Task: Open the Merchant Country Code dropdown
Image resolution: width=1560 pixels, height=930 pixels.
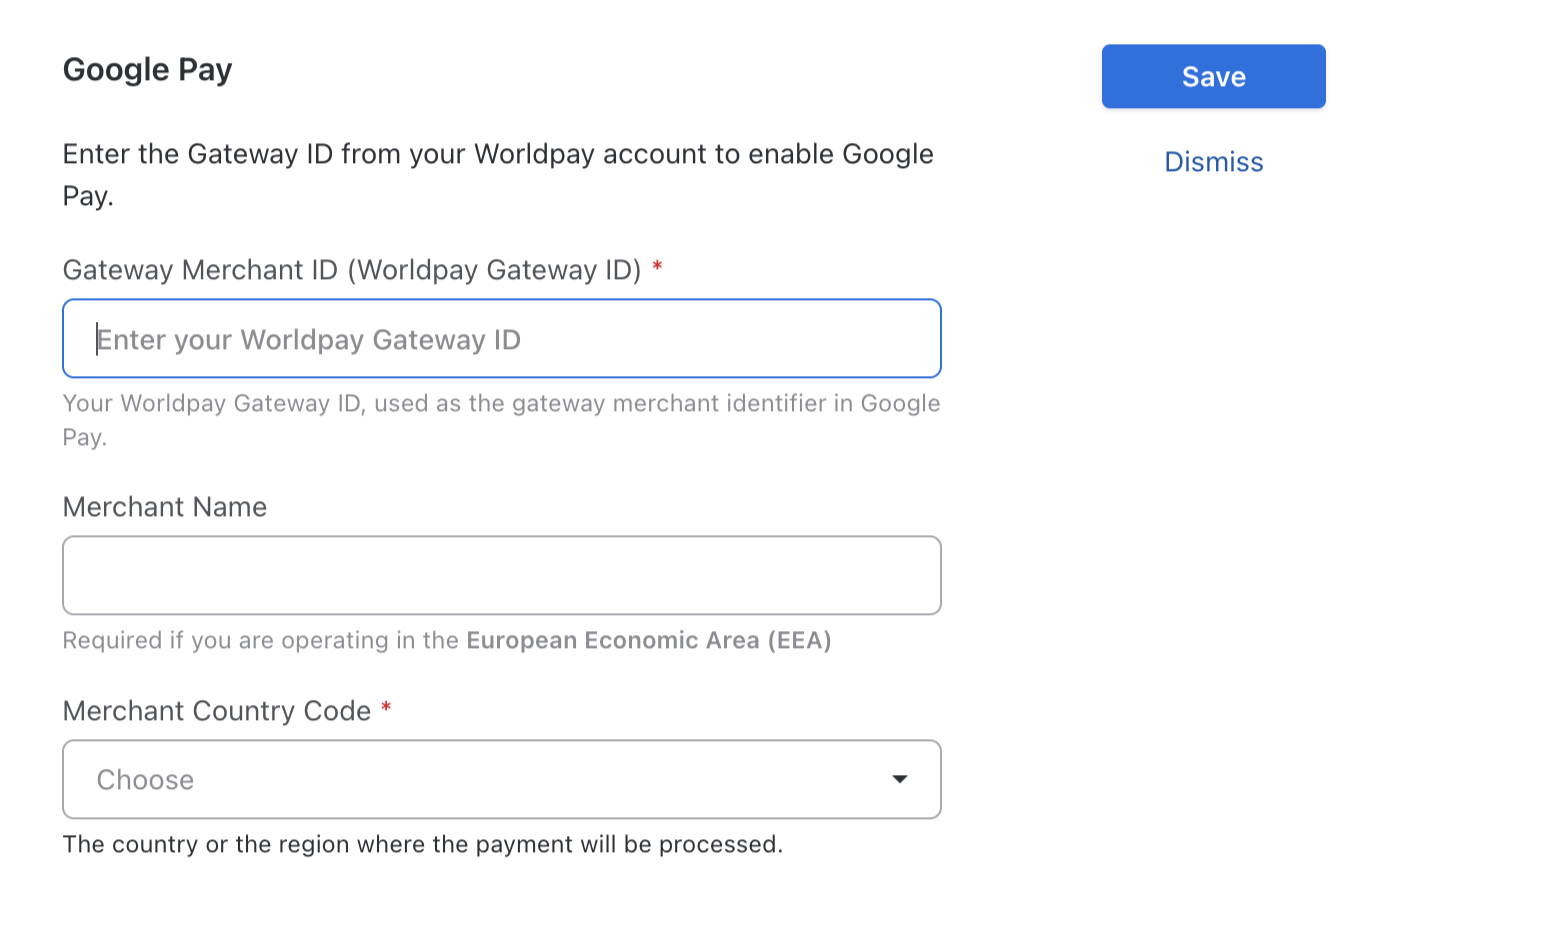Action: tap(502, 779)
